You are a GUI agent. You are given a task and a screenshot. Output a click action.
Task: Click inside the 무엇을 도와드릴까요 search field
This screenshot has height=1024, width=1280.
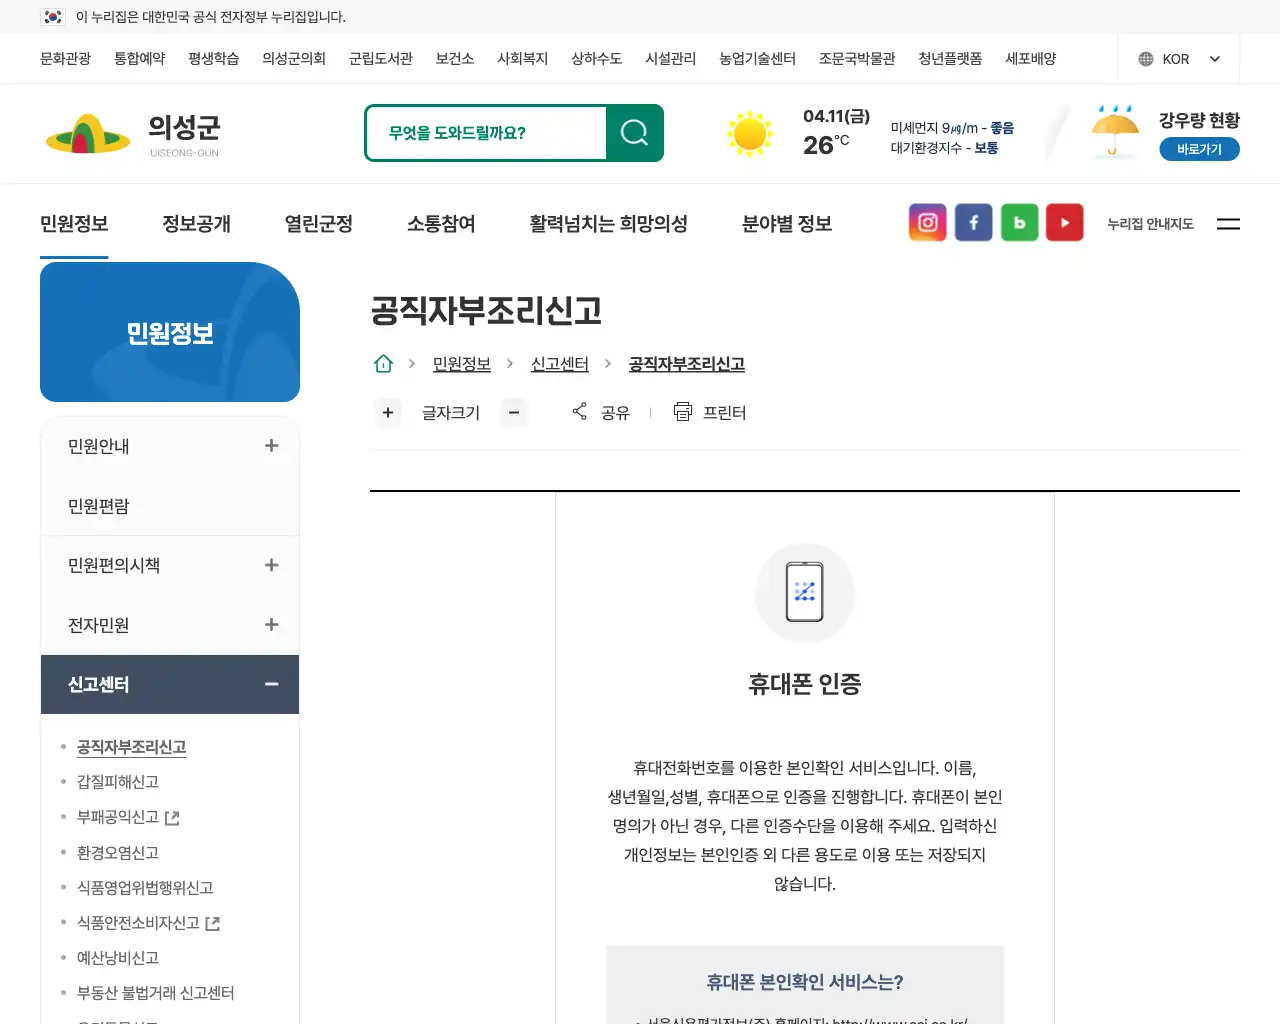coord(490,132)
